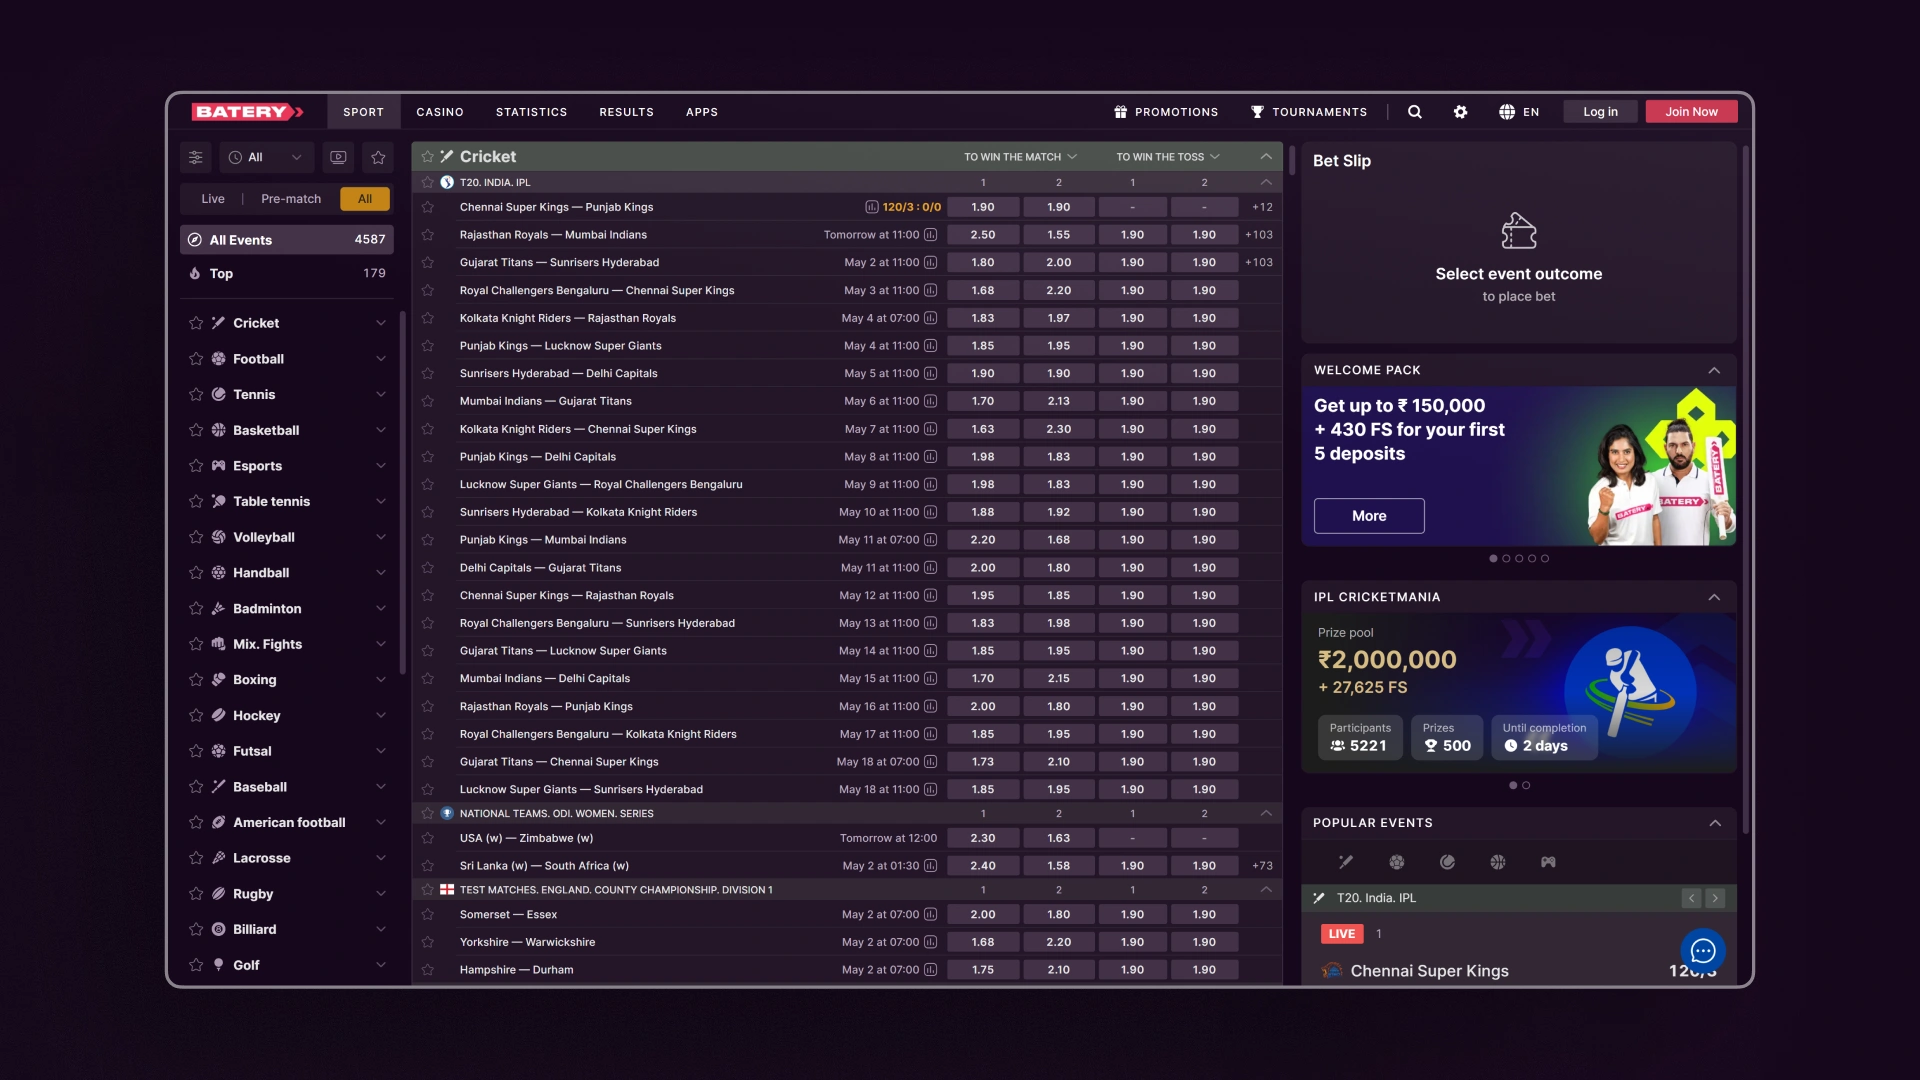Viewport: 1920px width, 1080px height.
Task: Toggle favorite star for Tennis
Action: pyautogui.click(x=196, y=395)
